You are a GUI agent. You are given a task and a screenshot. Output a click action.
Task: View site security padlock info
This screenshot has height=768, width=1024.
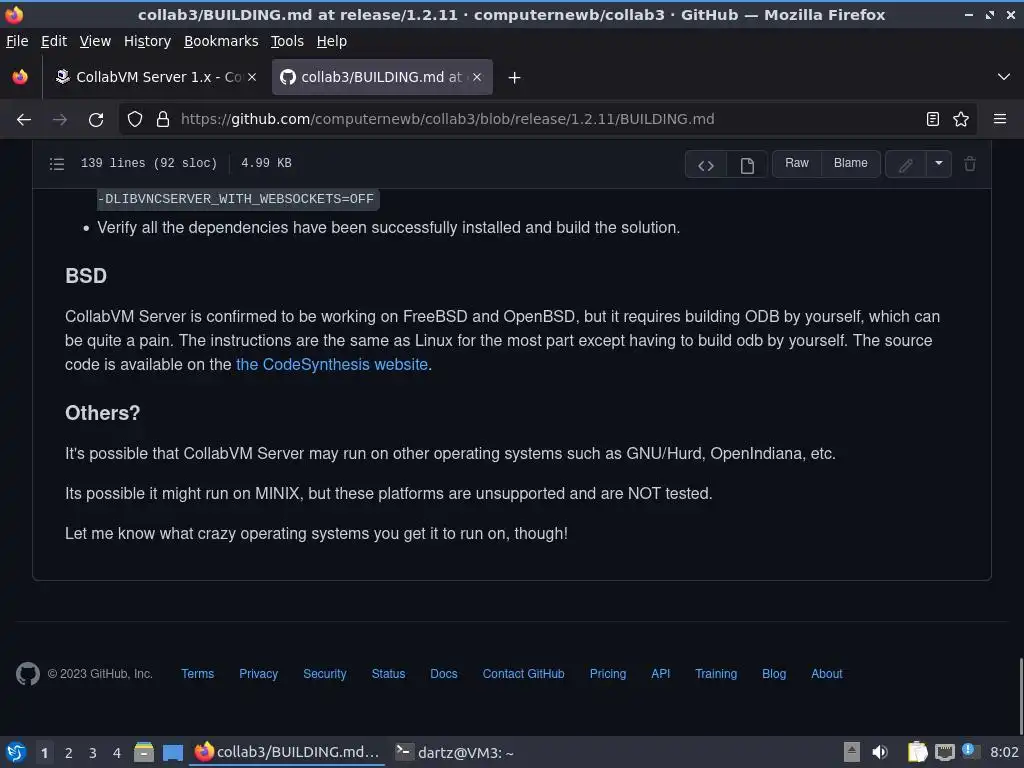pyautogui.click(x=163, y=119)
